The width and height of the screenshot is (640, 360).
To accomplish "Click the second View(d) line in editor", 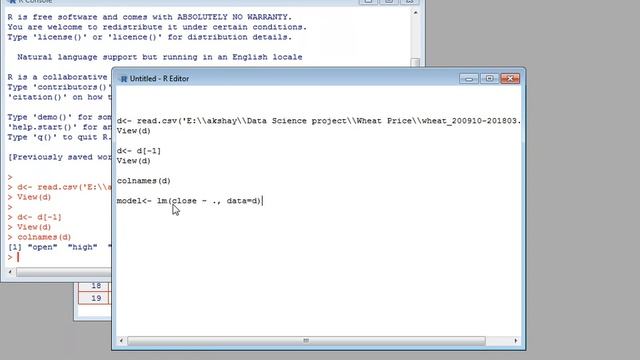I will (x=134, y=161).
